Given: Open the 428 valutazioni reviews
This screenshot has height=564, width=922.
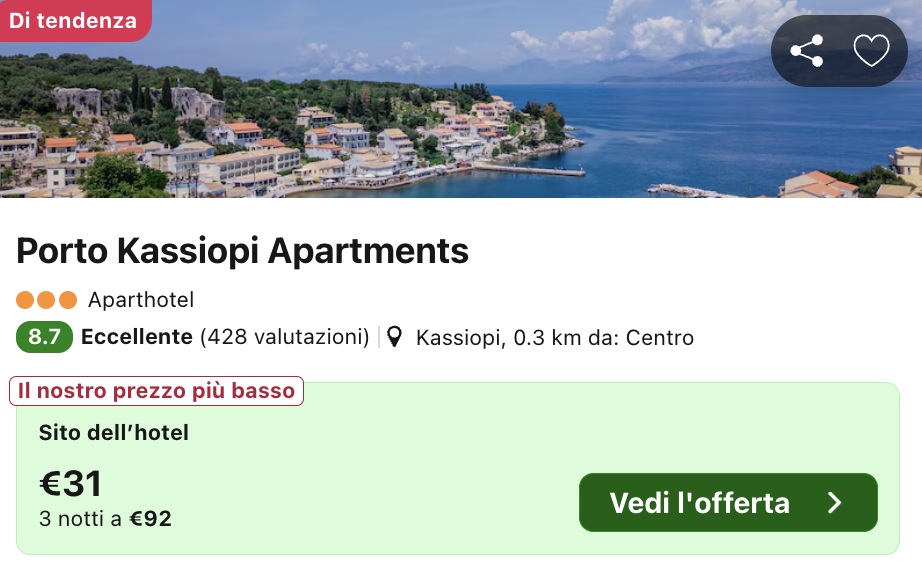Looking at the screenshot, I should [285, 337].
